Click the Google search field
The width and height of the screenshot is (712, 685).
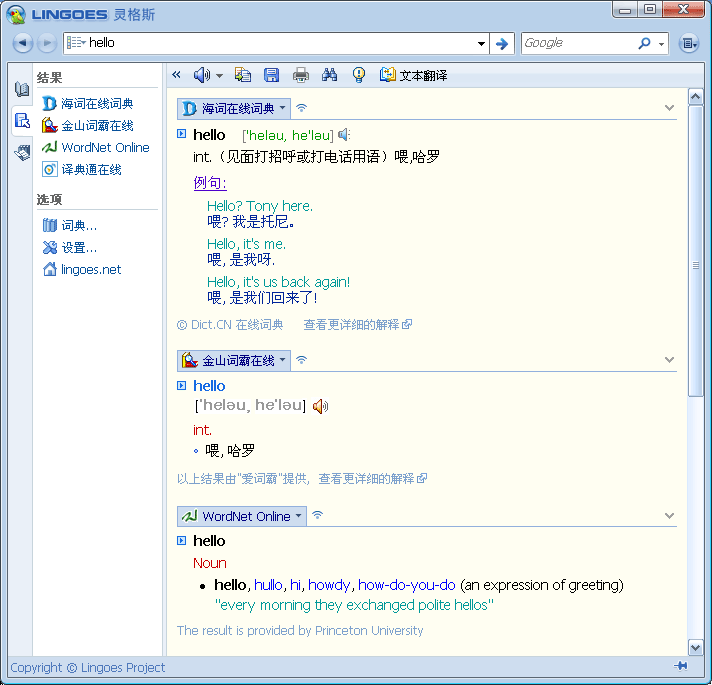(x=578, y=43)
